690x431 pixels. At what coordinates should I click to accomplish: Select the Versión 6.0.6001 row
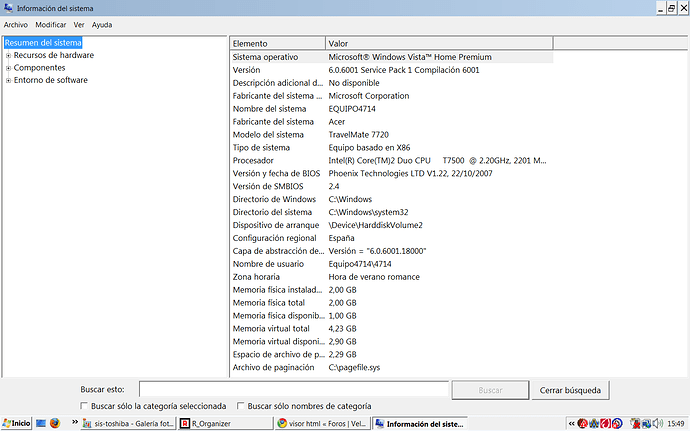pyautogui.click(x=392, y=70)
